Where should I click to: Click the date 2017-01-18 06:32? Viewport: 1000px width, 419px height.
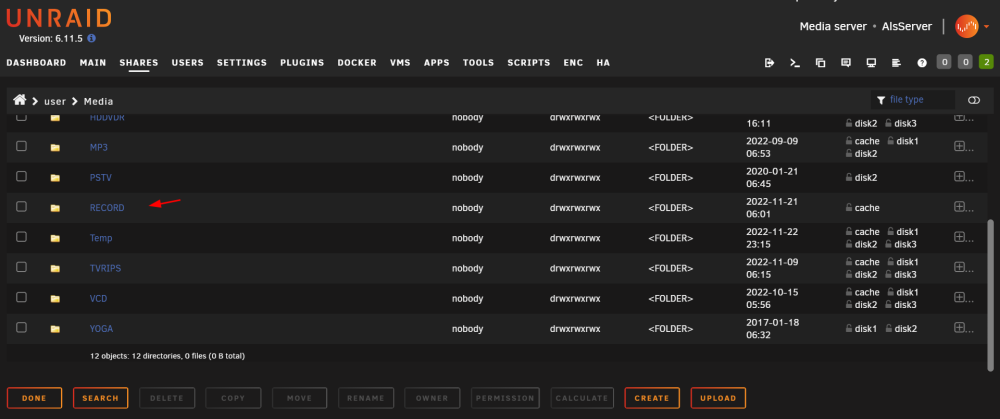pos(772,328)
